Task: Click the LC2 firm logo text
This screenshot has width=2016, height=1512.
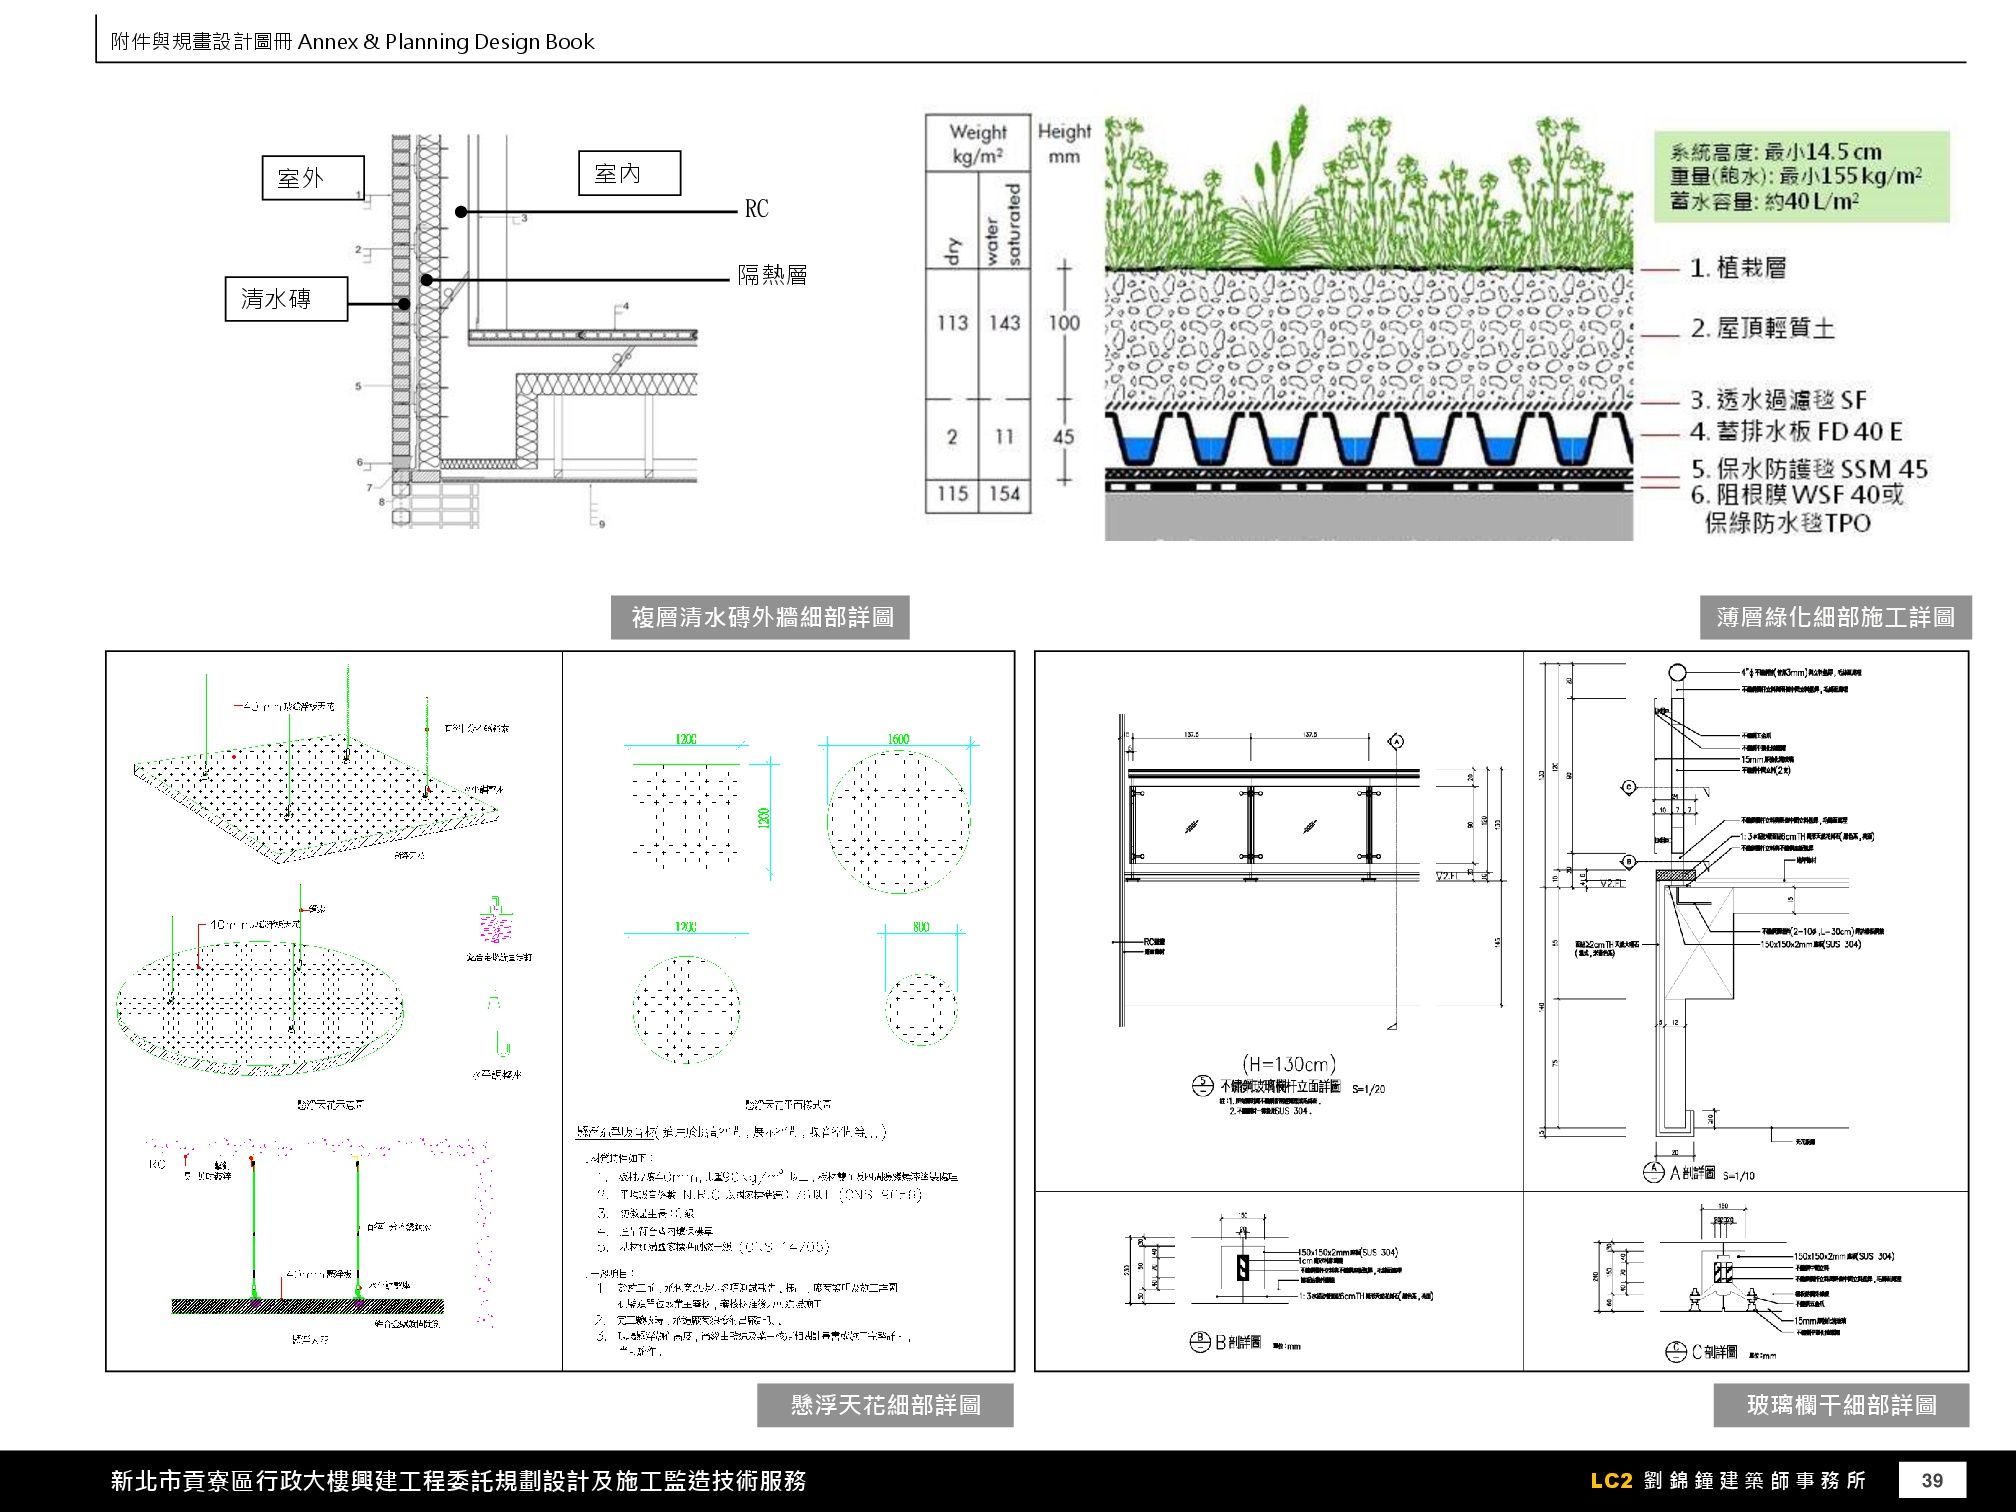Action: pyautogui.click(x=1611, y=1480)
